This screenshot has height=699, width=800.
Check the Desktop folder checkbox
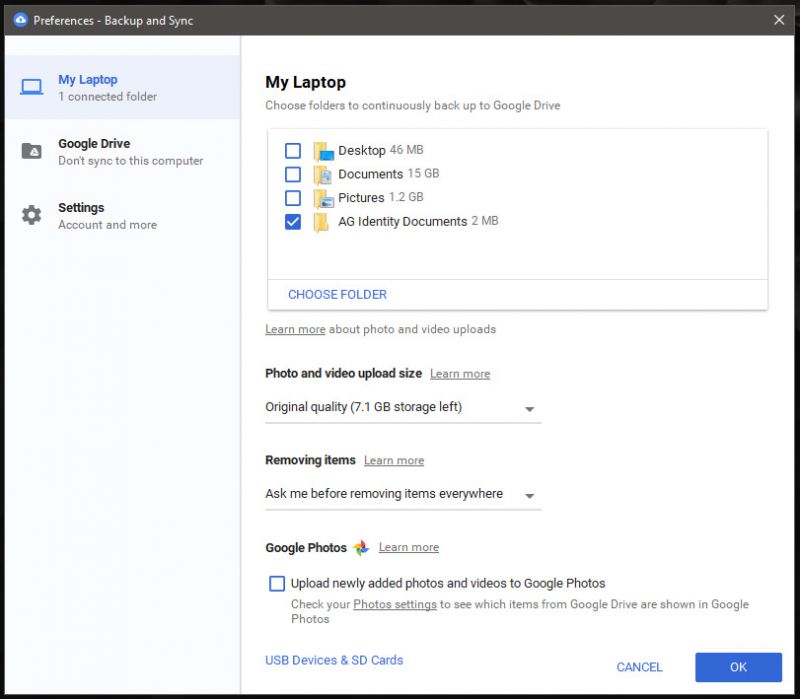tap(293, 151)
